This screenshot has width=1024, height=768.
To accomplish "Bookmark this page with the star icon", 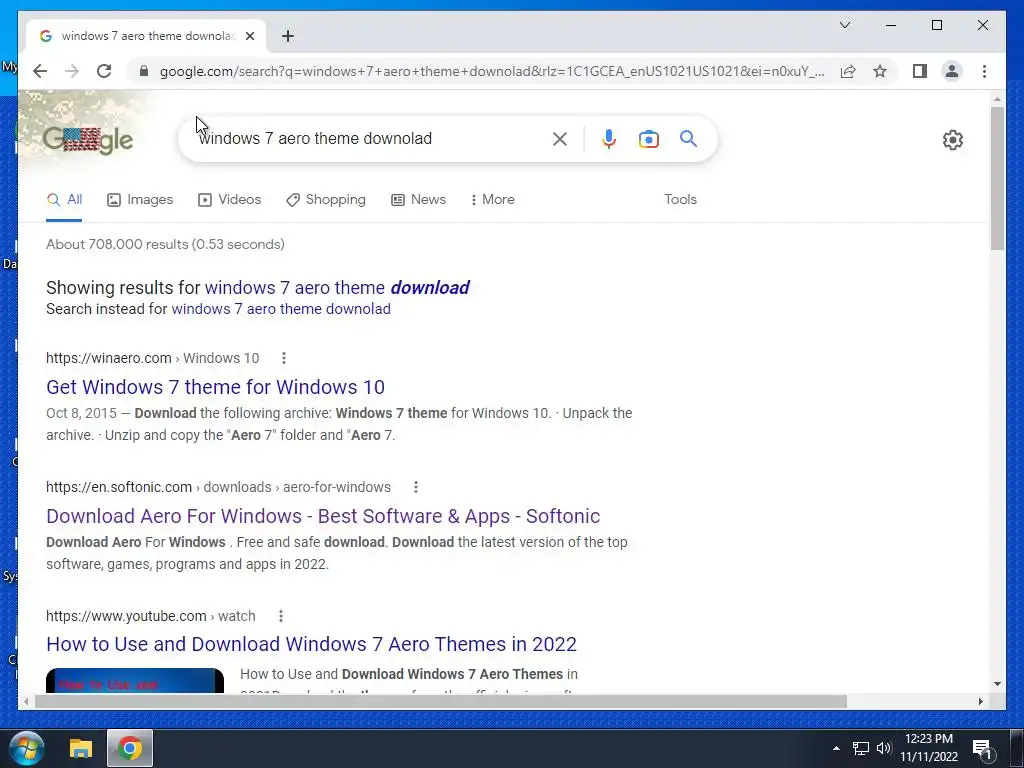I will [x=880, y=71].
